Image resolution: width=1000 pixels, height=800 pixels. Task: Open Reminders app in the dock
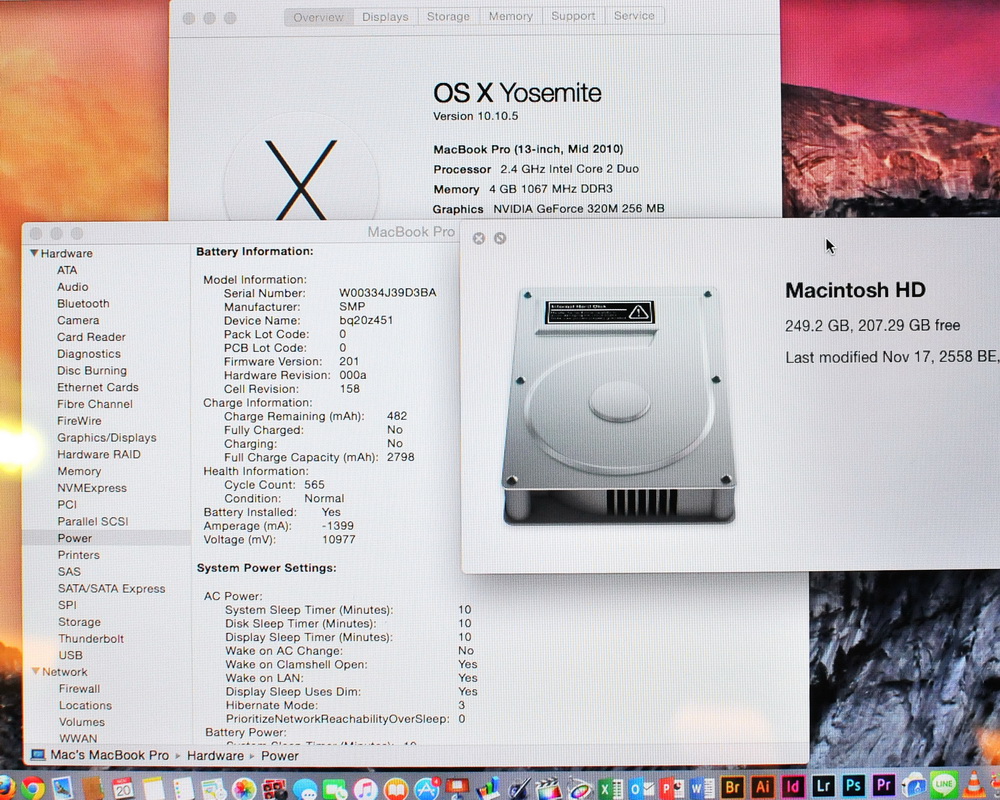[x=183, y=788]
